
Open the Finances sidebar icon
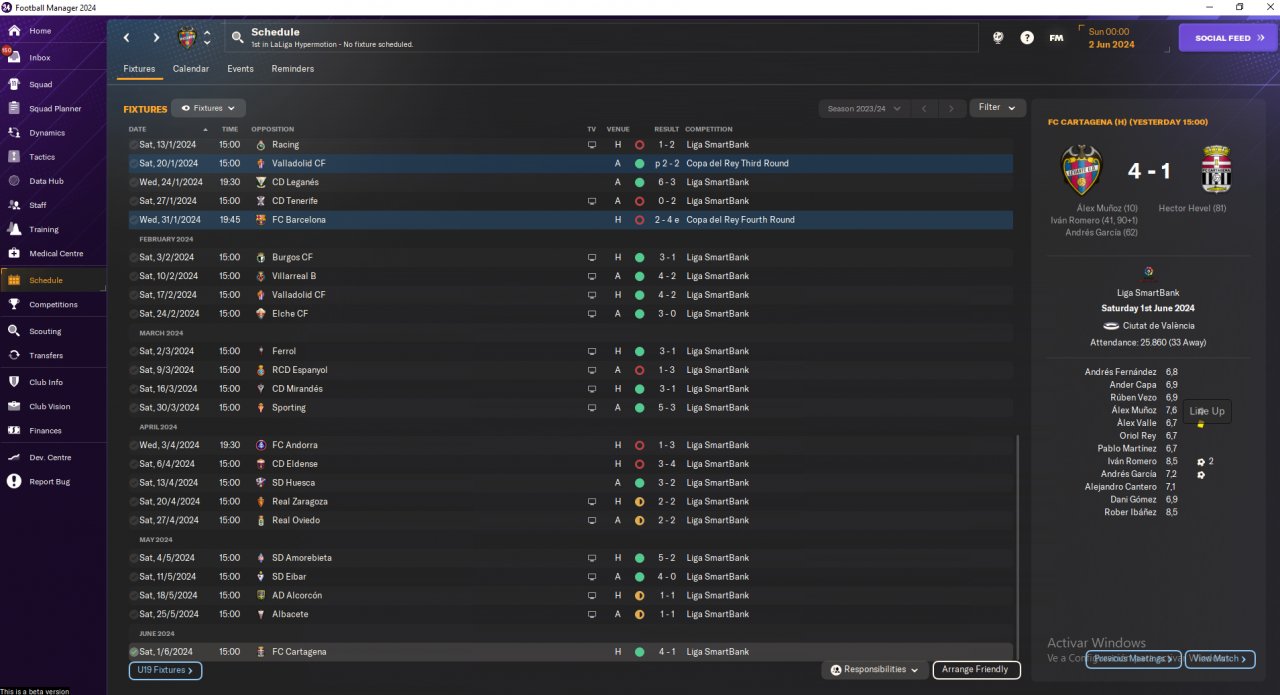14,430
